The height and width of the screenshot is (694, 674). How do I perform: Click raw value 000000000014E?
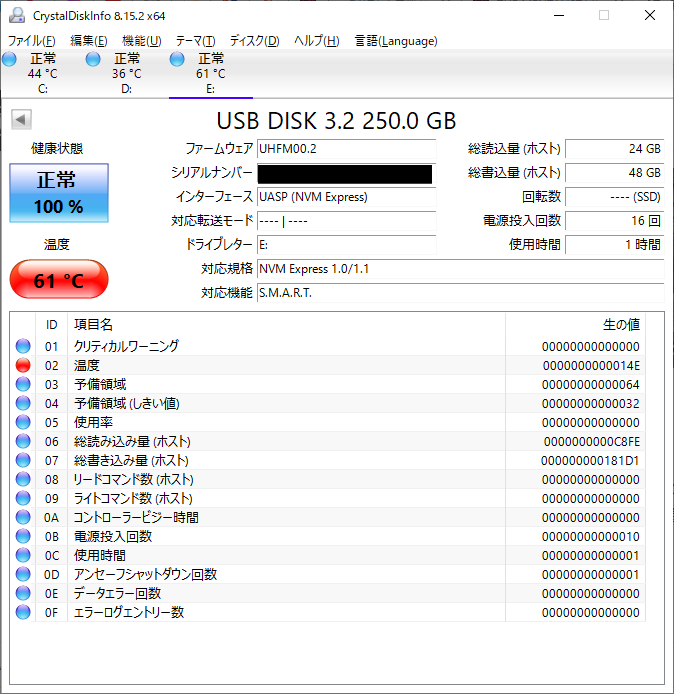tap(591, 366)
